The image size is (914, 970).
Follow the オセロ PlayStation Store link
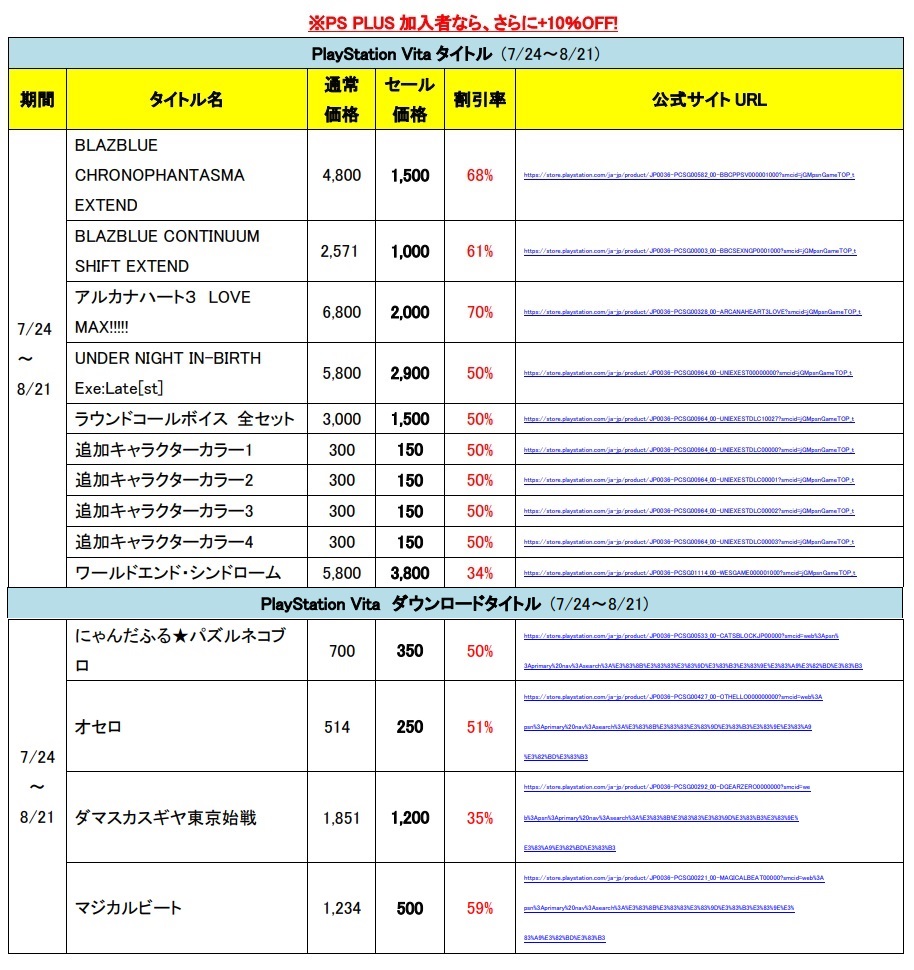673,728
